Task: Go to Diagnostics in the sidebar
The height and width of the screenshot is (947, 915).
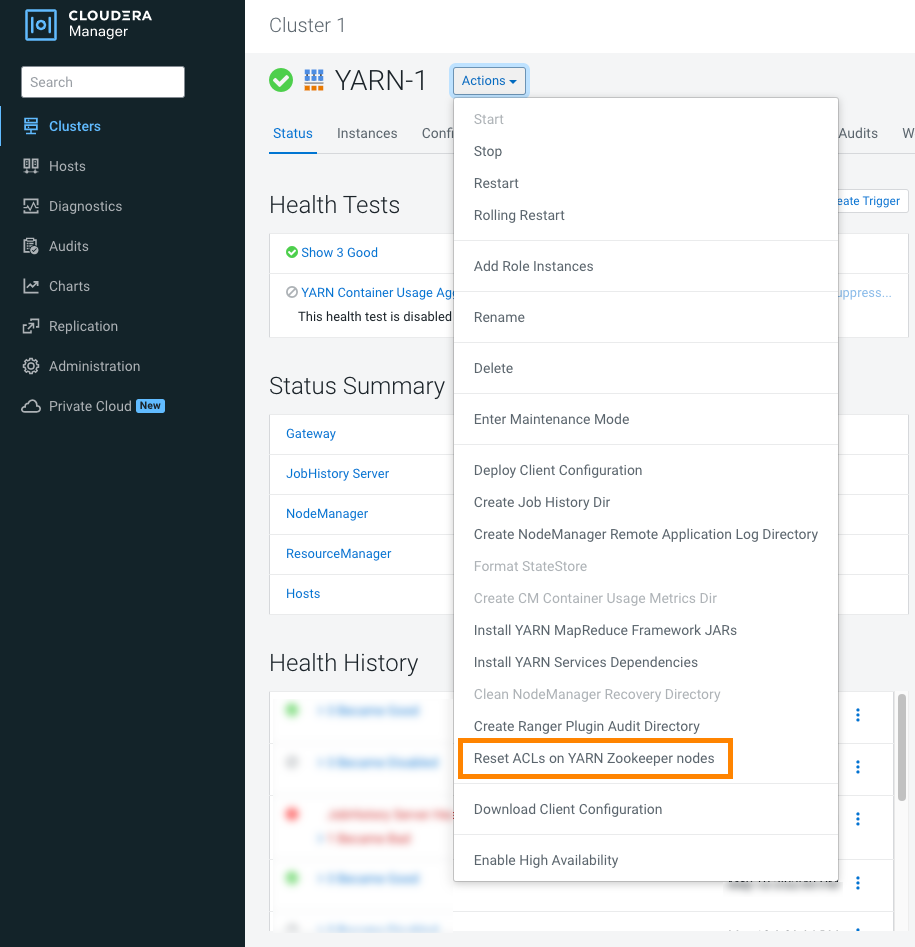Action: (85, 206)
